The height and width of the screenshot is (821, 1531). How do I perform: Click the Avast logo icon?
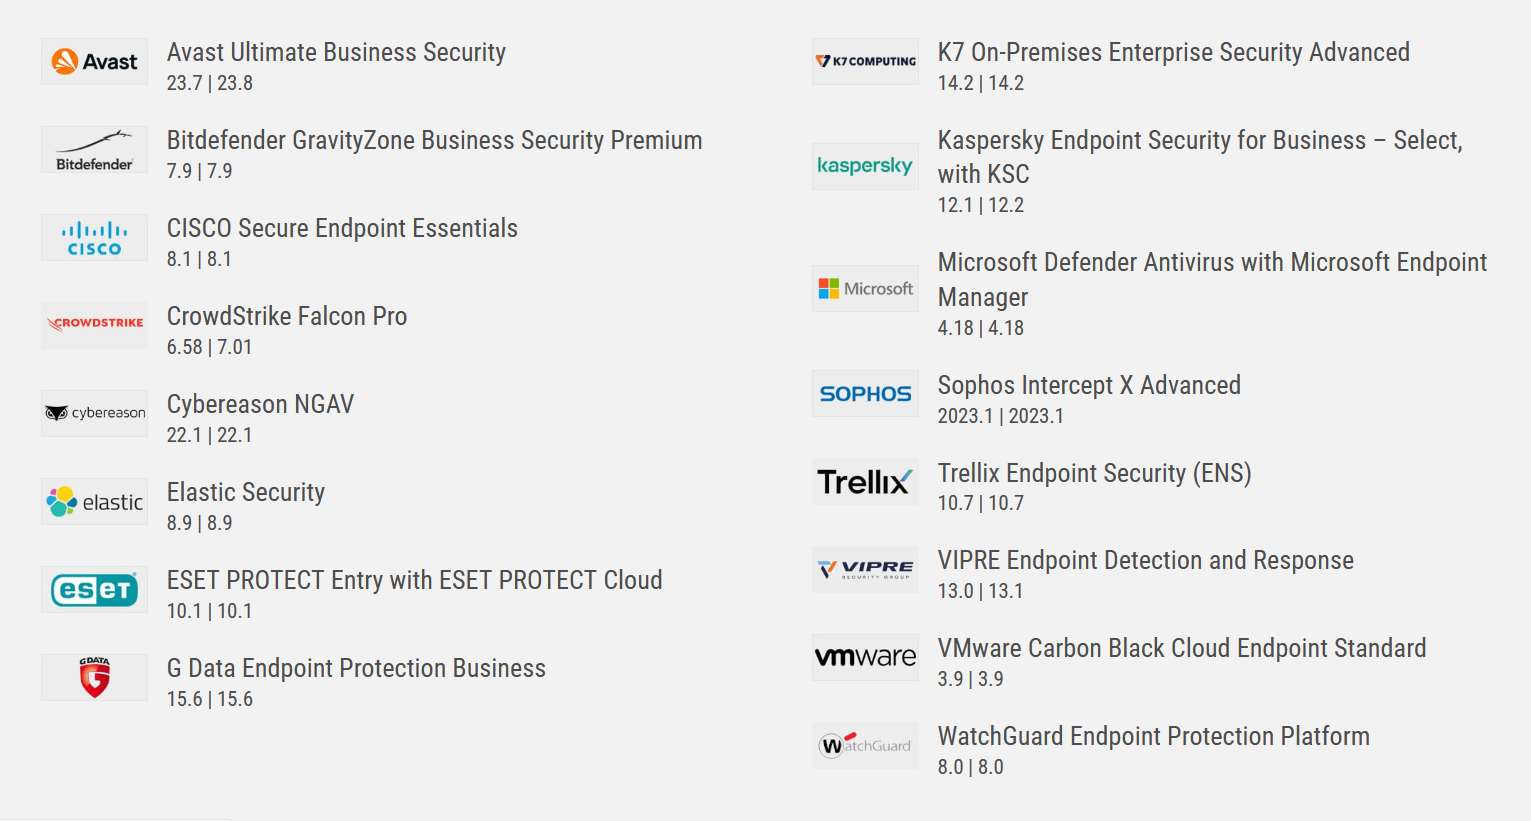click(x=94, y=62)
